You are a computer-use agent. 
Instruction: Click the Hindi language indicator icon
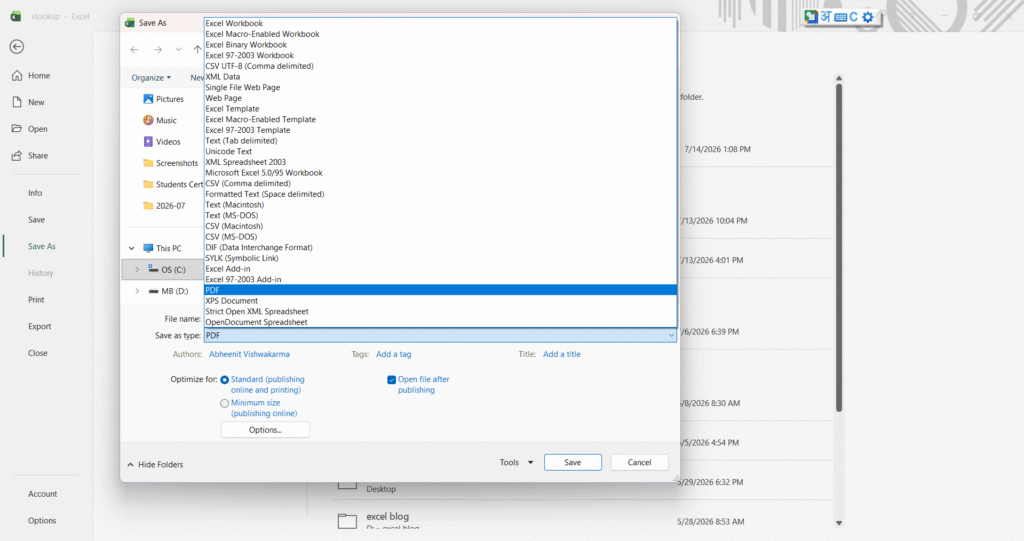(826, 17)
